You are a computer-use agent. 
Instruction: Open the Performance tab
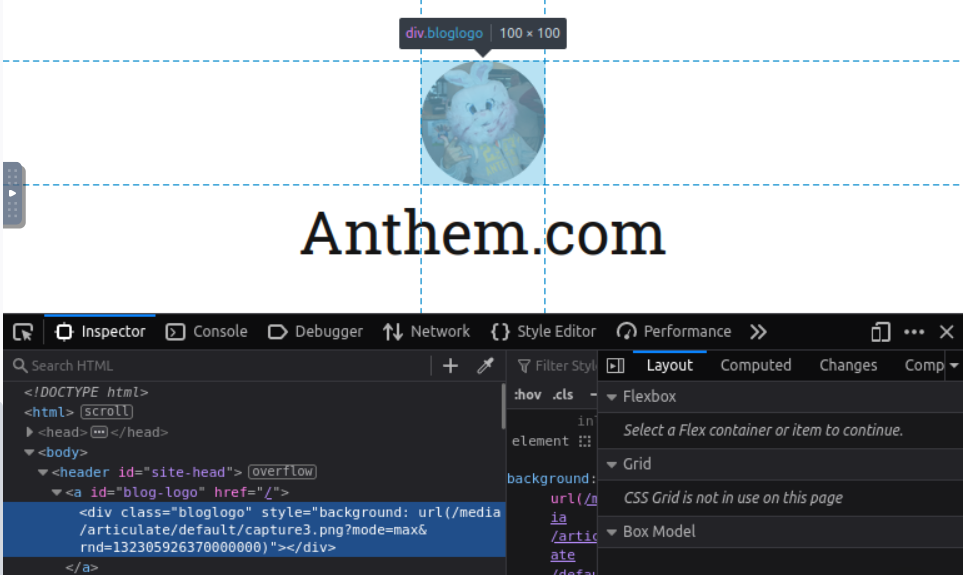click(x=674, y=332)
